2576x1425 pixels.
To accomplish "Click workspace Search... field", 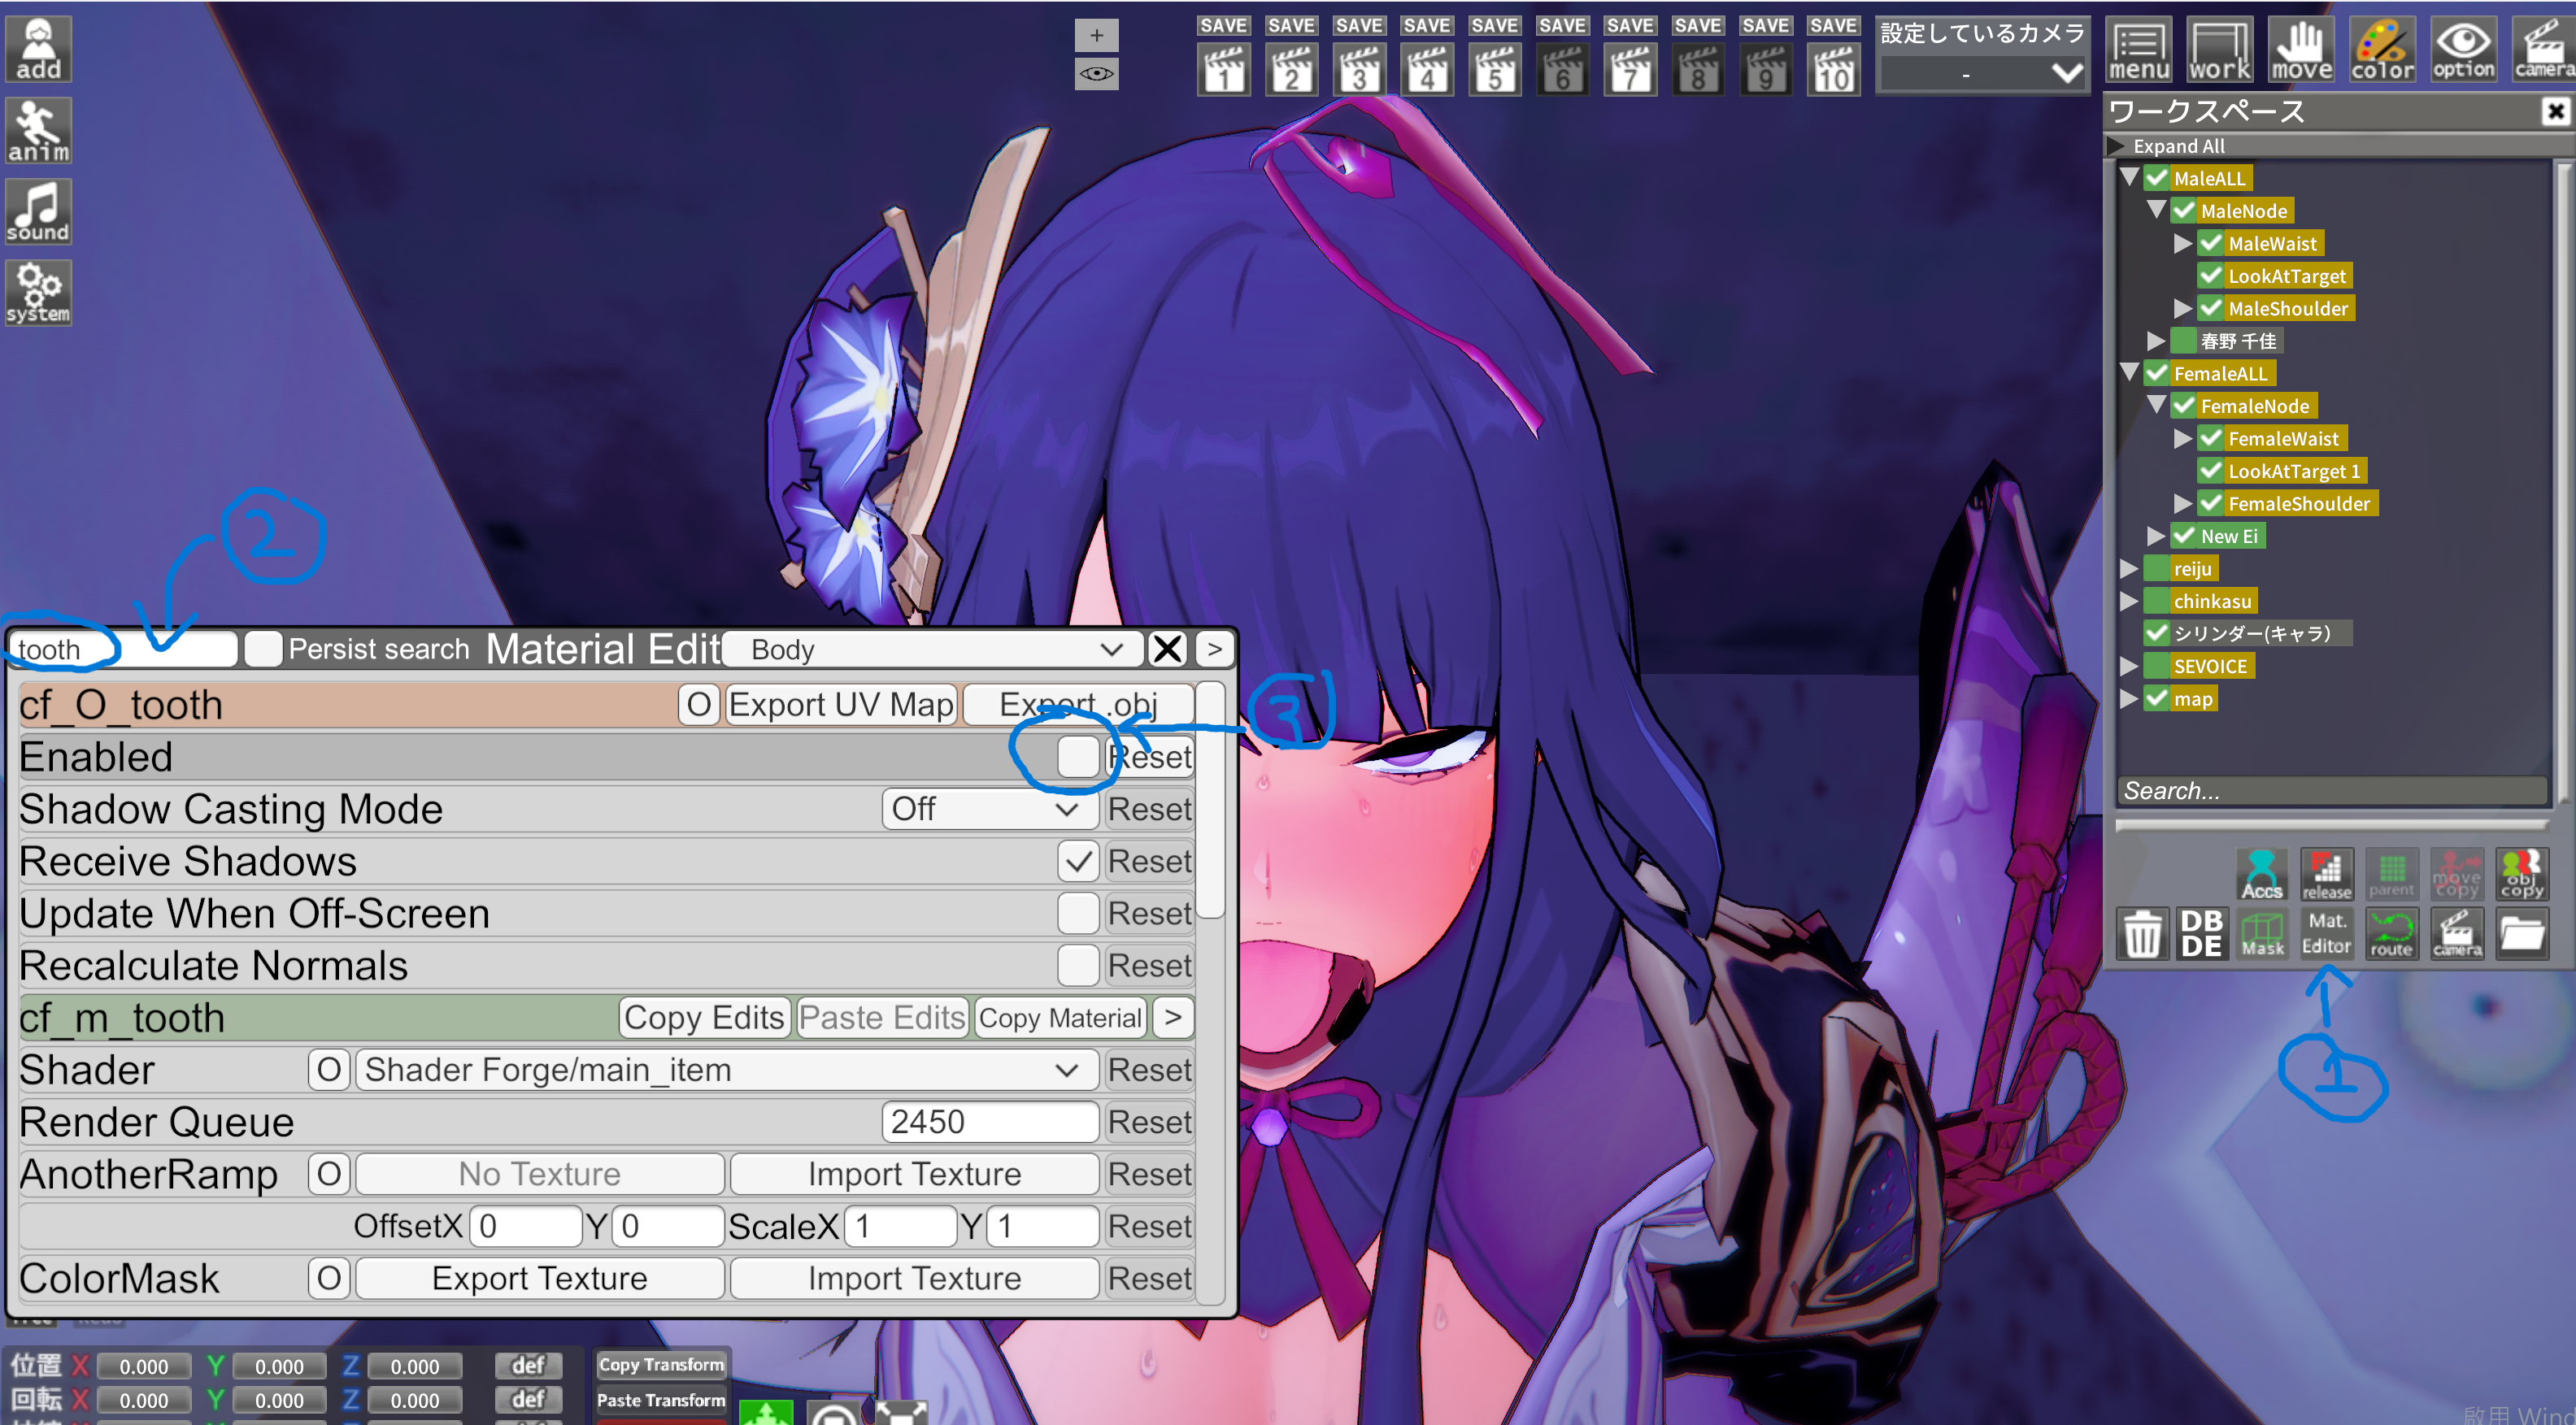I will tap(2331, 791).
